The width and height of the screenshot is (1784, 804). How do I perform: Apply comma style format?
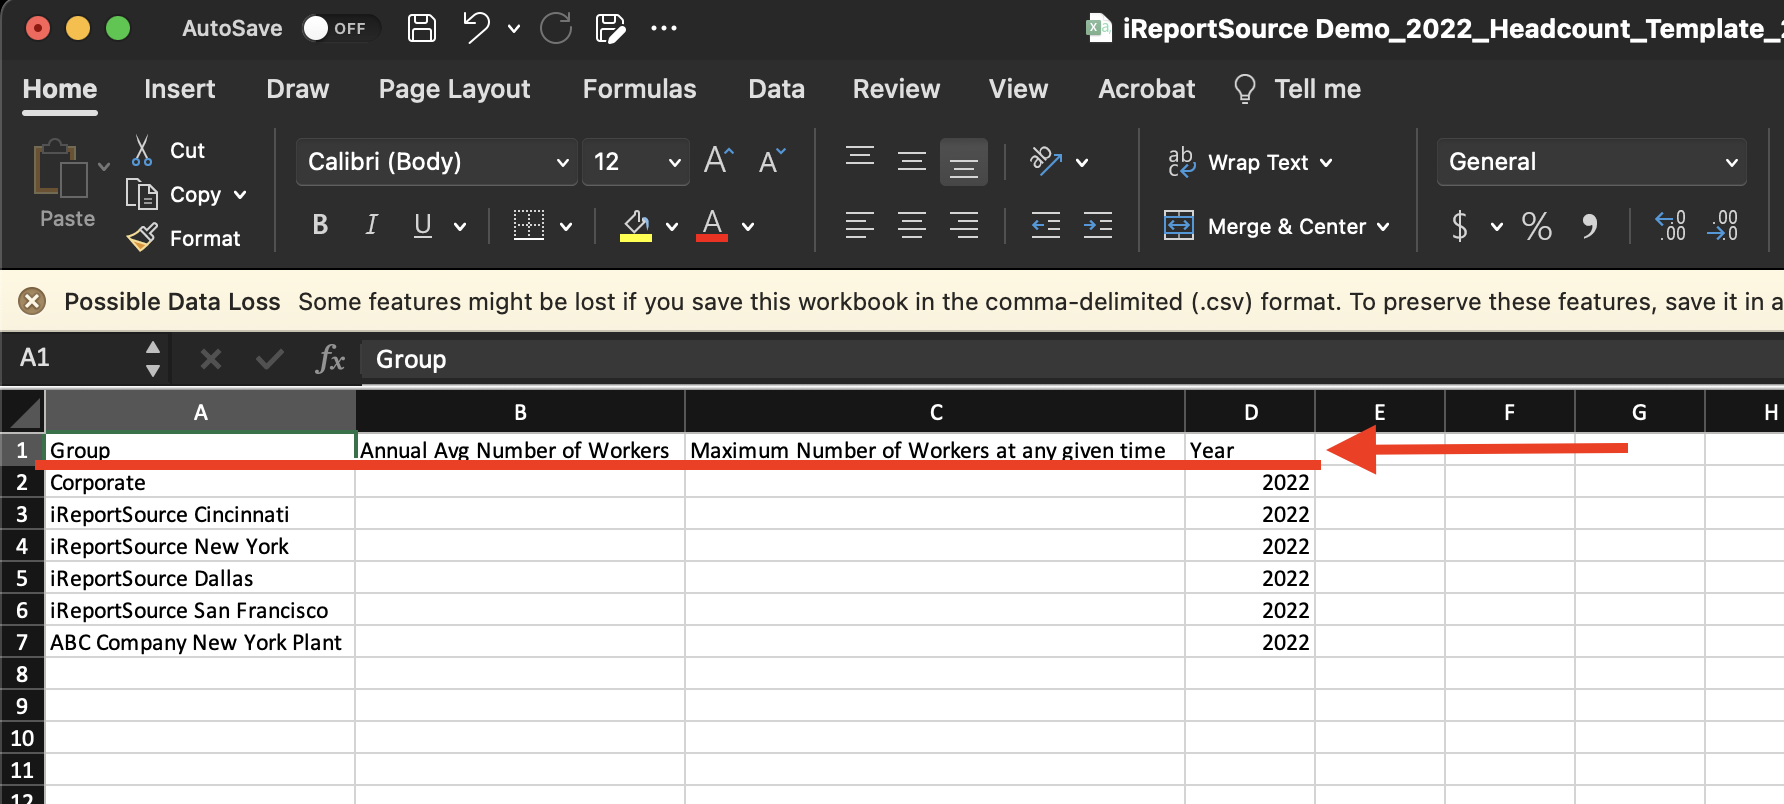1590,226
